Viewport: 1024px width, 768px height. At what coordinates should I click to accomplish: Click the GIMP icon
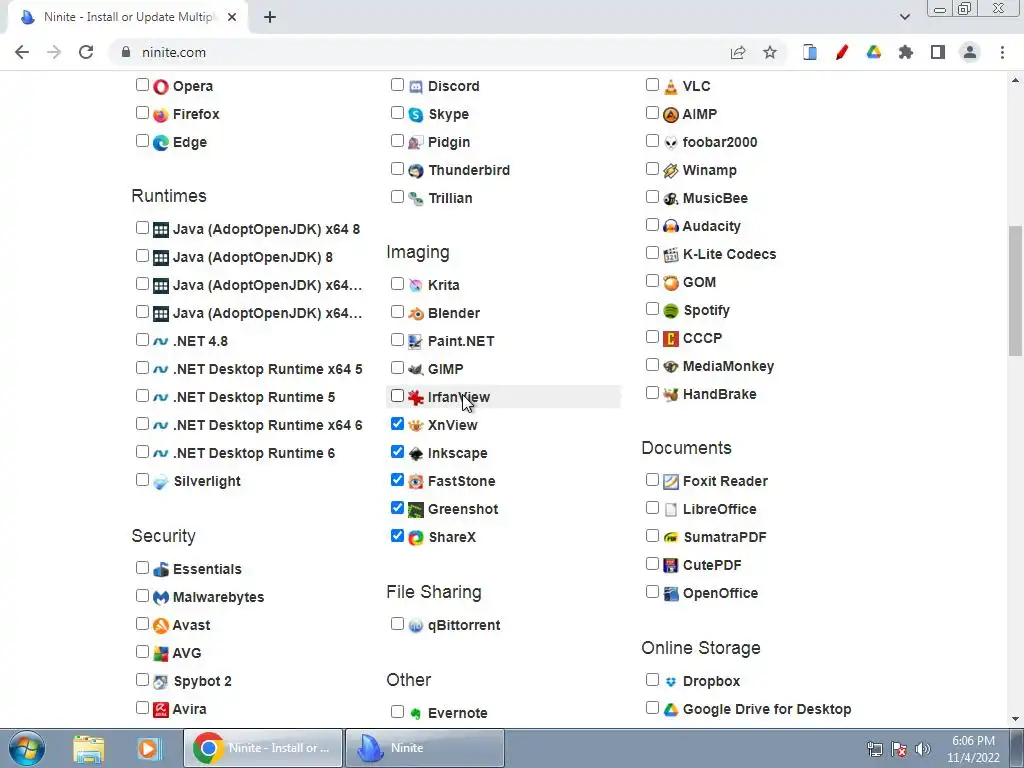416,370
